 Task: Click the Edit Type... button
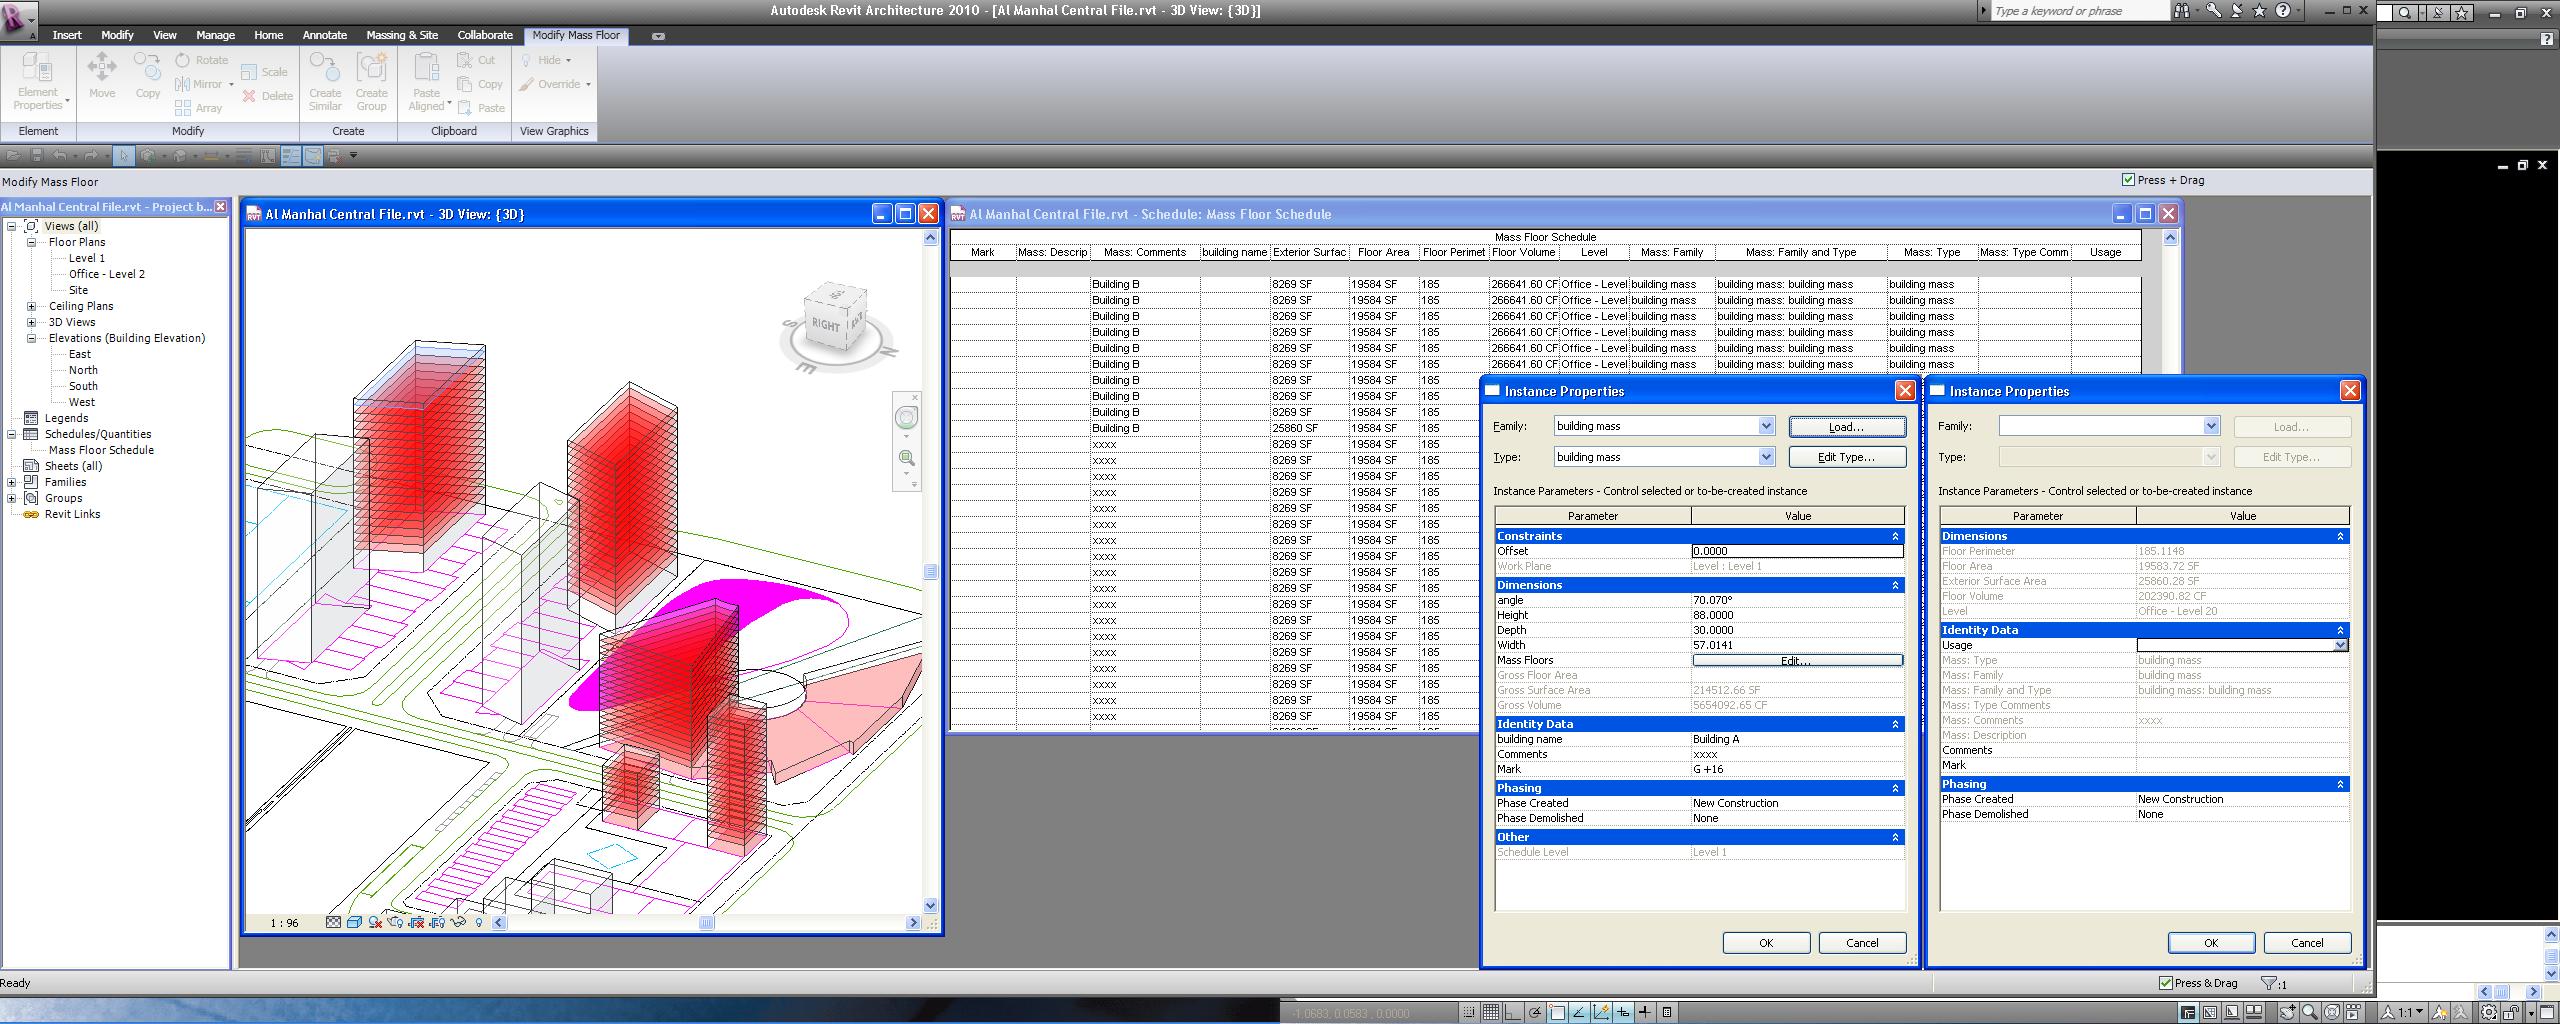[x=1846, y=457]
